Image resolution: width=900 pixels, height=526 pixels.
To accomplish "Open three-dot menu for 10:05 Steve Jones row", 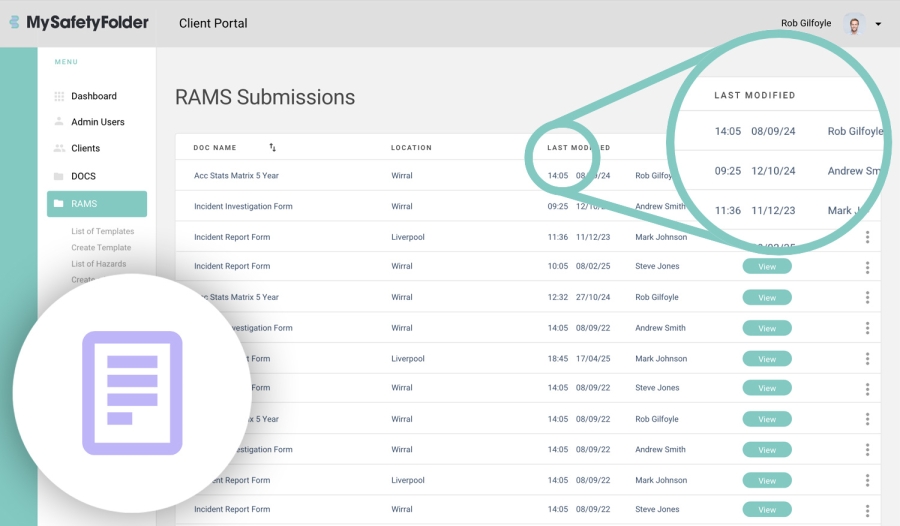I will [867, 267].
